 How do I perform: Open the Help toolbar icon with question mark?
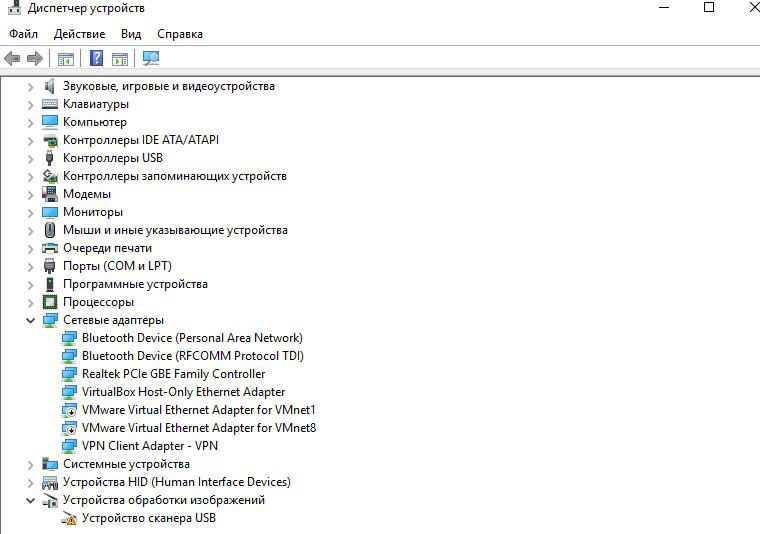[x=96, y=58]
